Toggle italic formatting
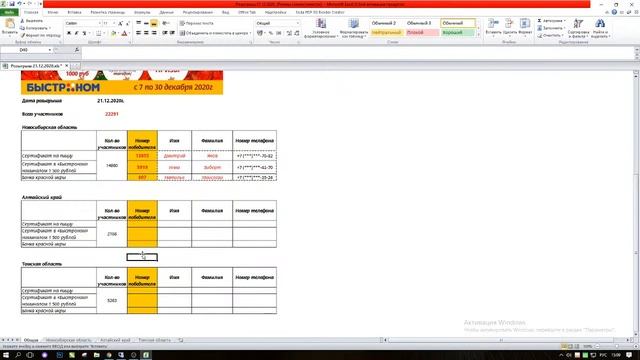Image resolution: width=640 pixels, height=360 pixels. tap(76, 33)
